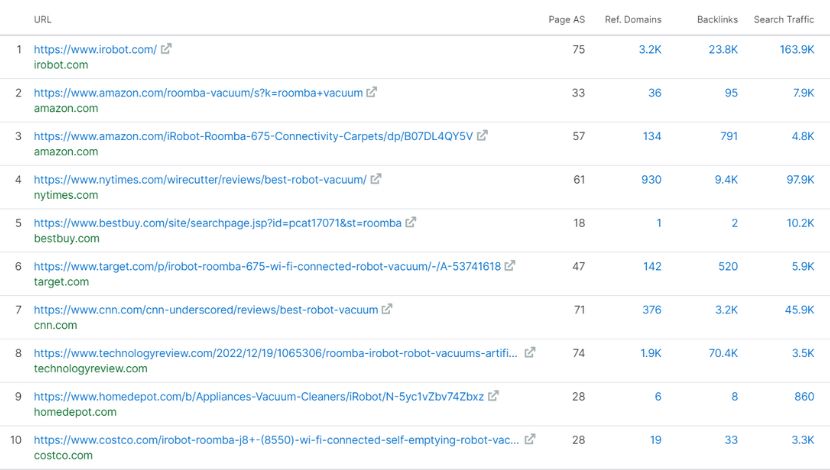
Task: Click 97.9K search traffic for nytimes row
Action: [x=797, y=179]
